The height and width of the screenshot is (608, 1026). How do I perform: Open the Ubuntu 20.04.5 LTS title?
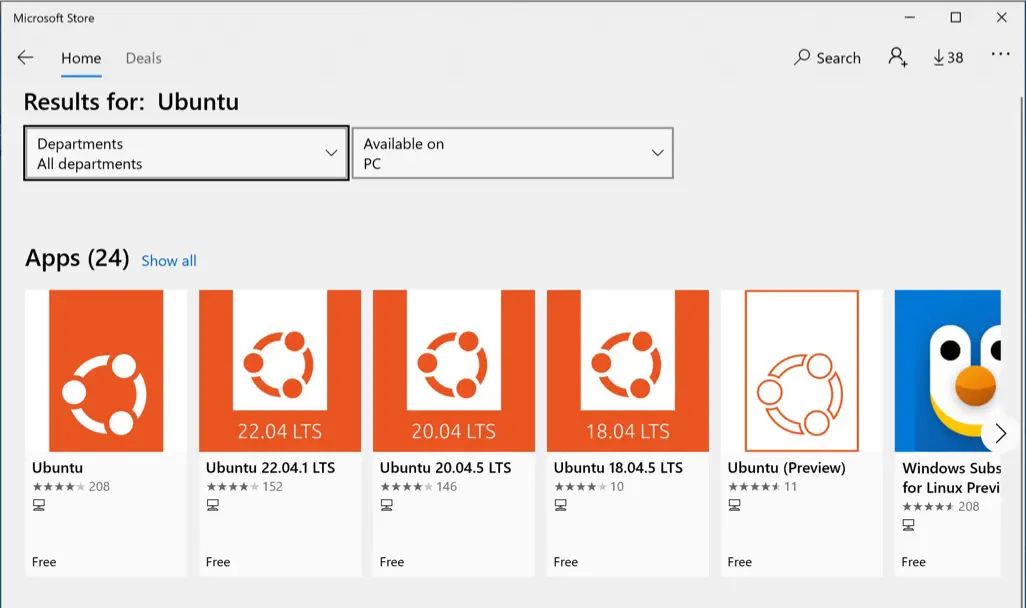(445, 468)
